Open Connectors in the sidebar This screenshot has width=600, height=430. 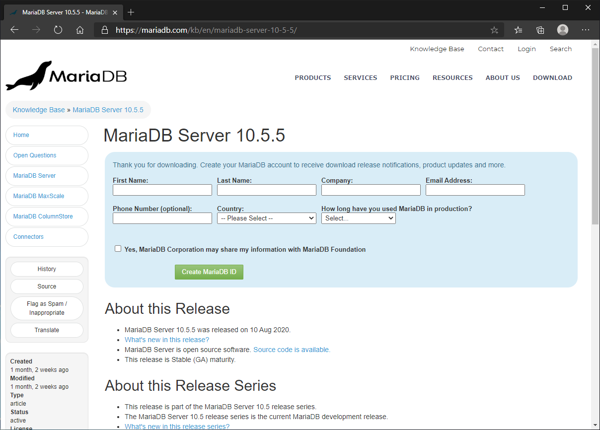(x=47, y=236)
